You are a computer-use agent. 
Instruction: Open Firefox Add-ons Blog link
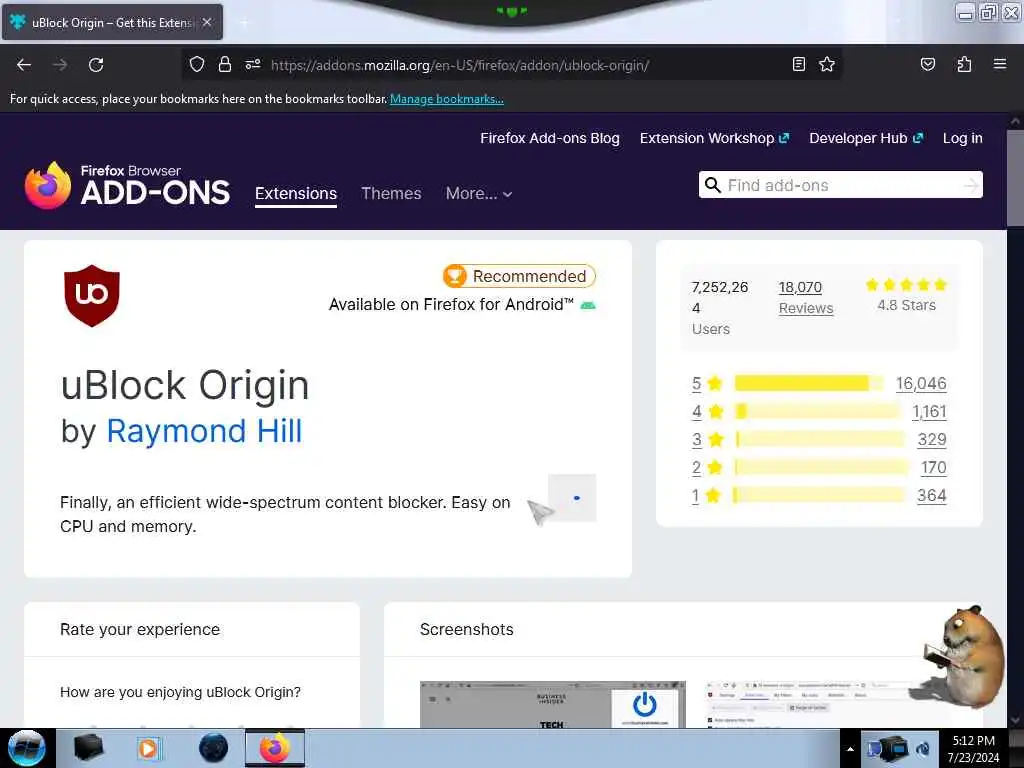coord(550,138)
